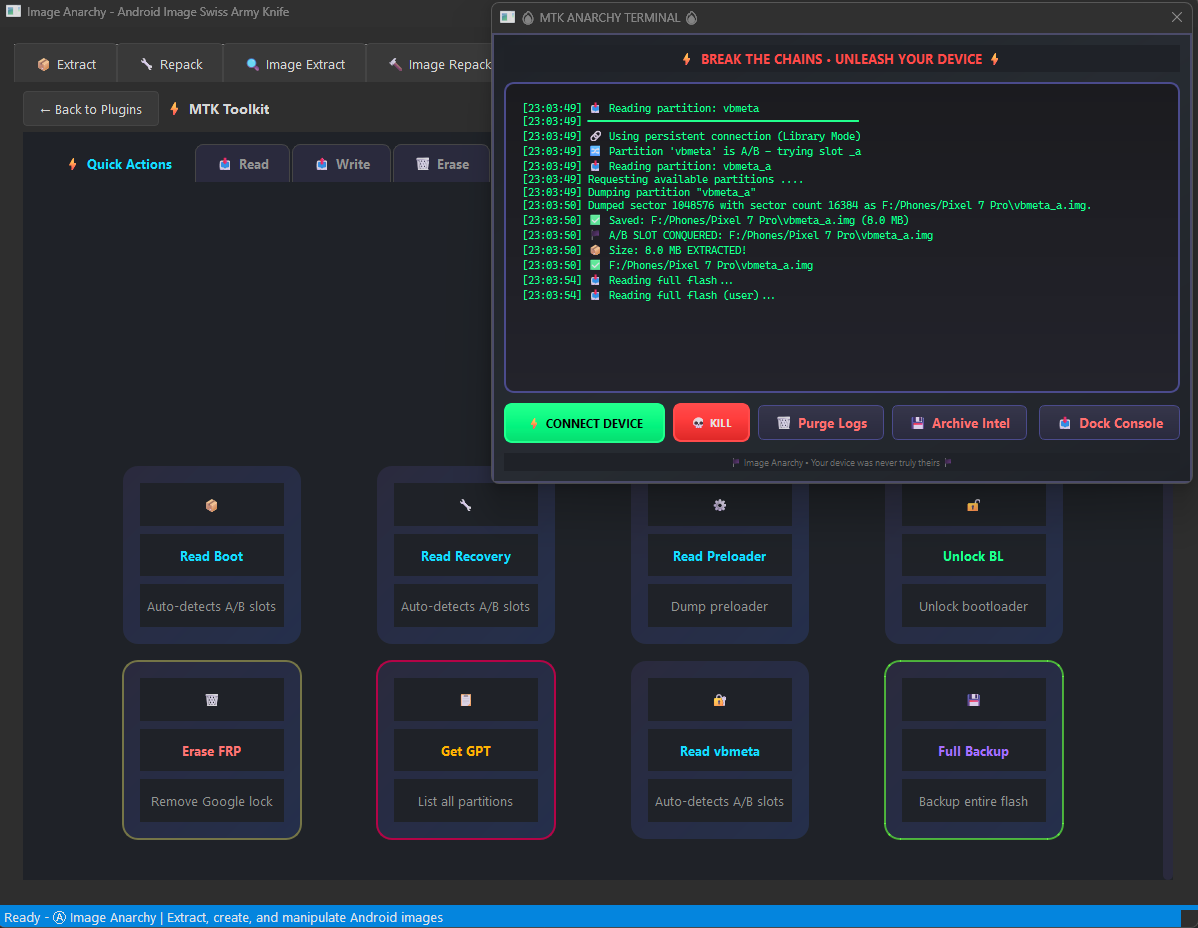Click Purge Logs in the terminal window
The width and height of the screenshot is (1198, 928).
click(820, 422)
